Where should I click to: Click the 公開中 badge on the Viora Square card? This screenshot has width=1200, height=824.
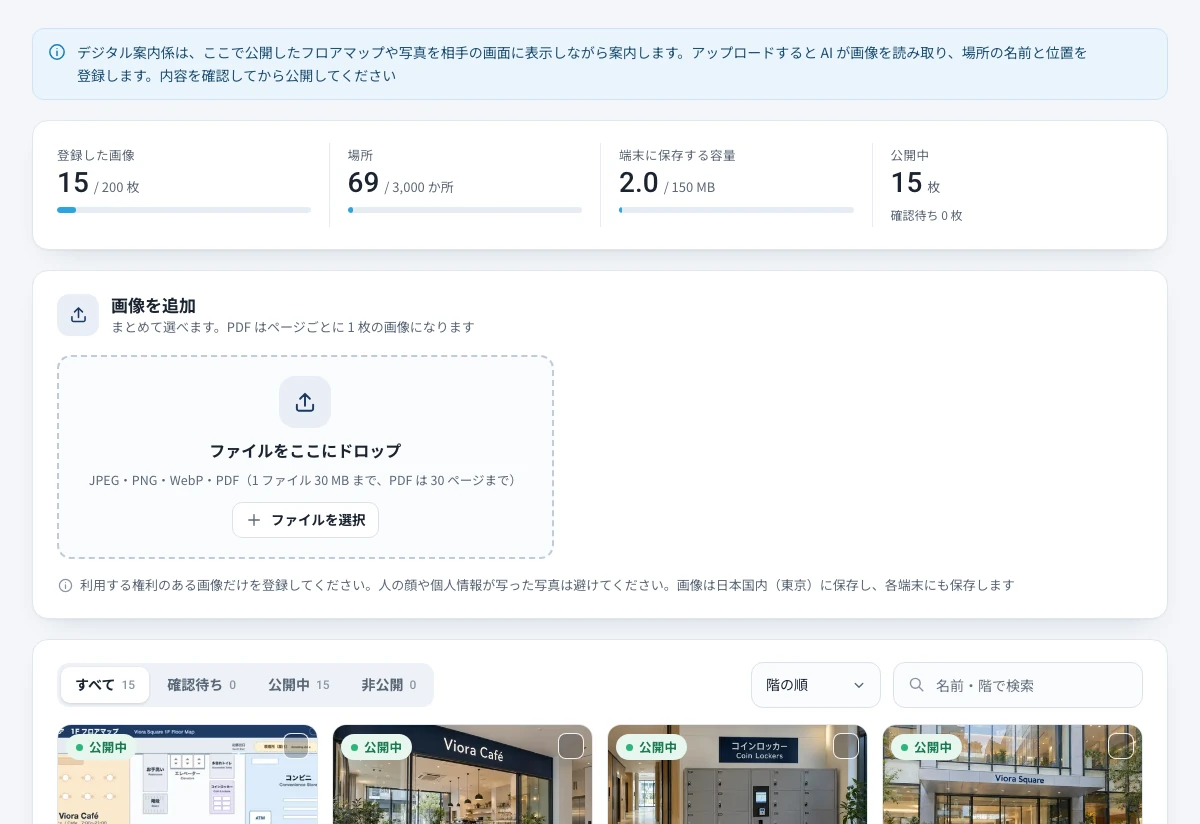926,747
